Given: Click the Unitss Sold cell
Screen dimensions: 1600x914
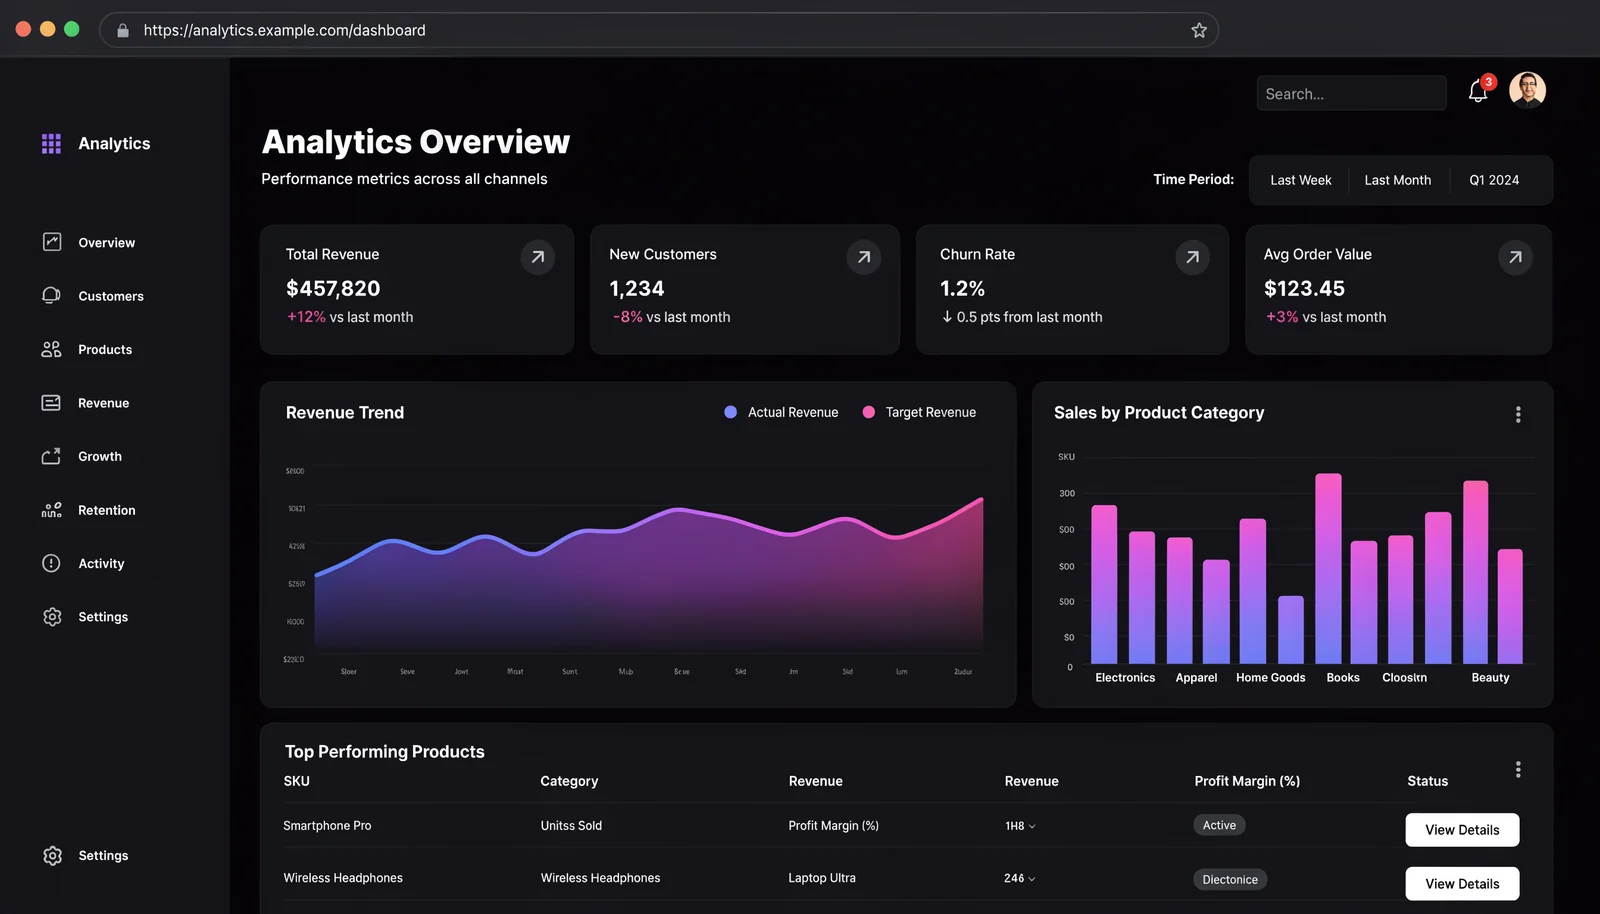Looking at the screenshot, I should click(x=571, y=826).
